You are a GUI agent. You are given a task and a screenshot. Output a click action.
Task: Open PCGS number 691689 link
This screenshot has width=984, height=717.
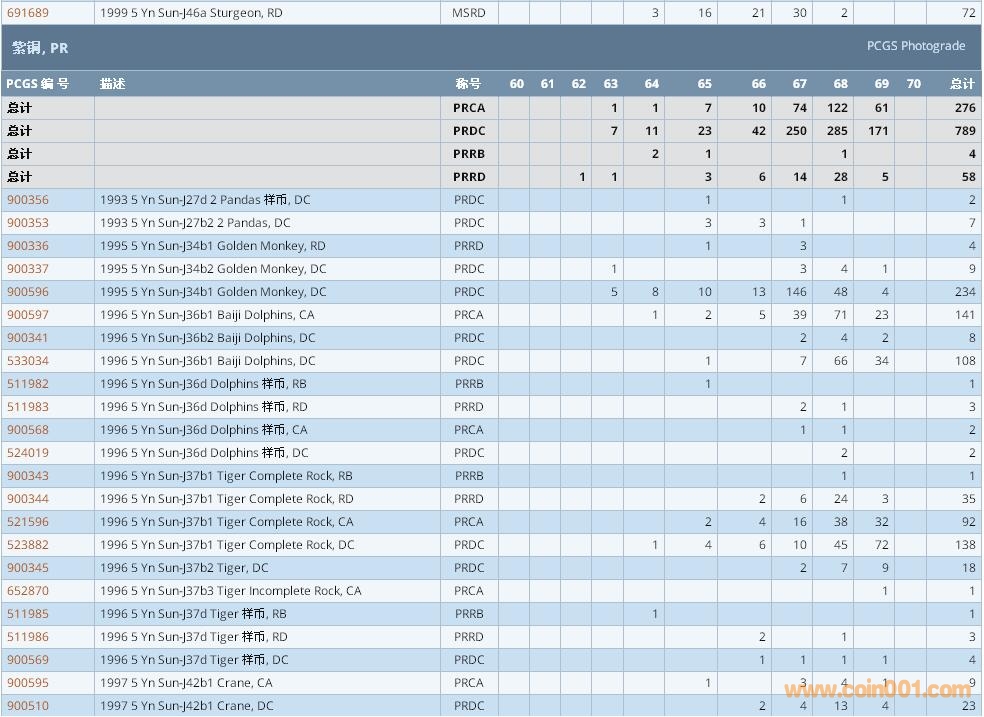(x=27, y=13)
